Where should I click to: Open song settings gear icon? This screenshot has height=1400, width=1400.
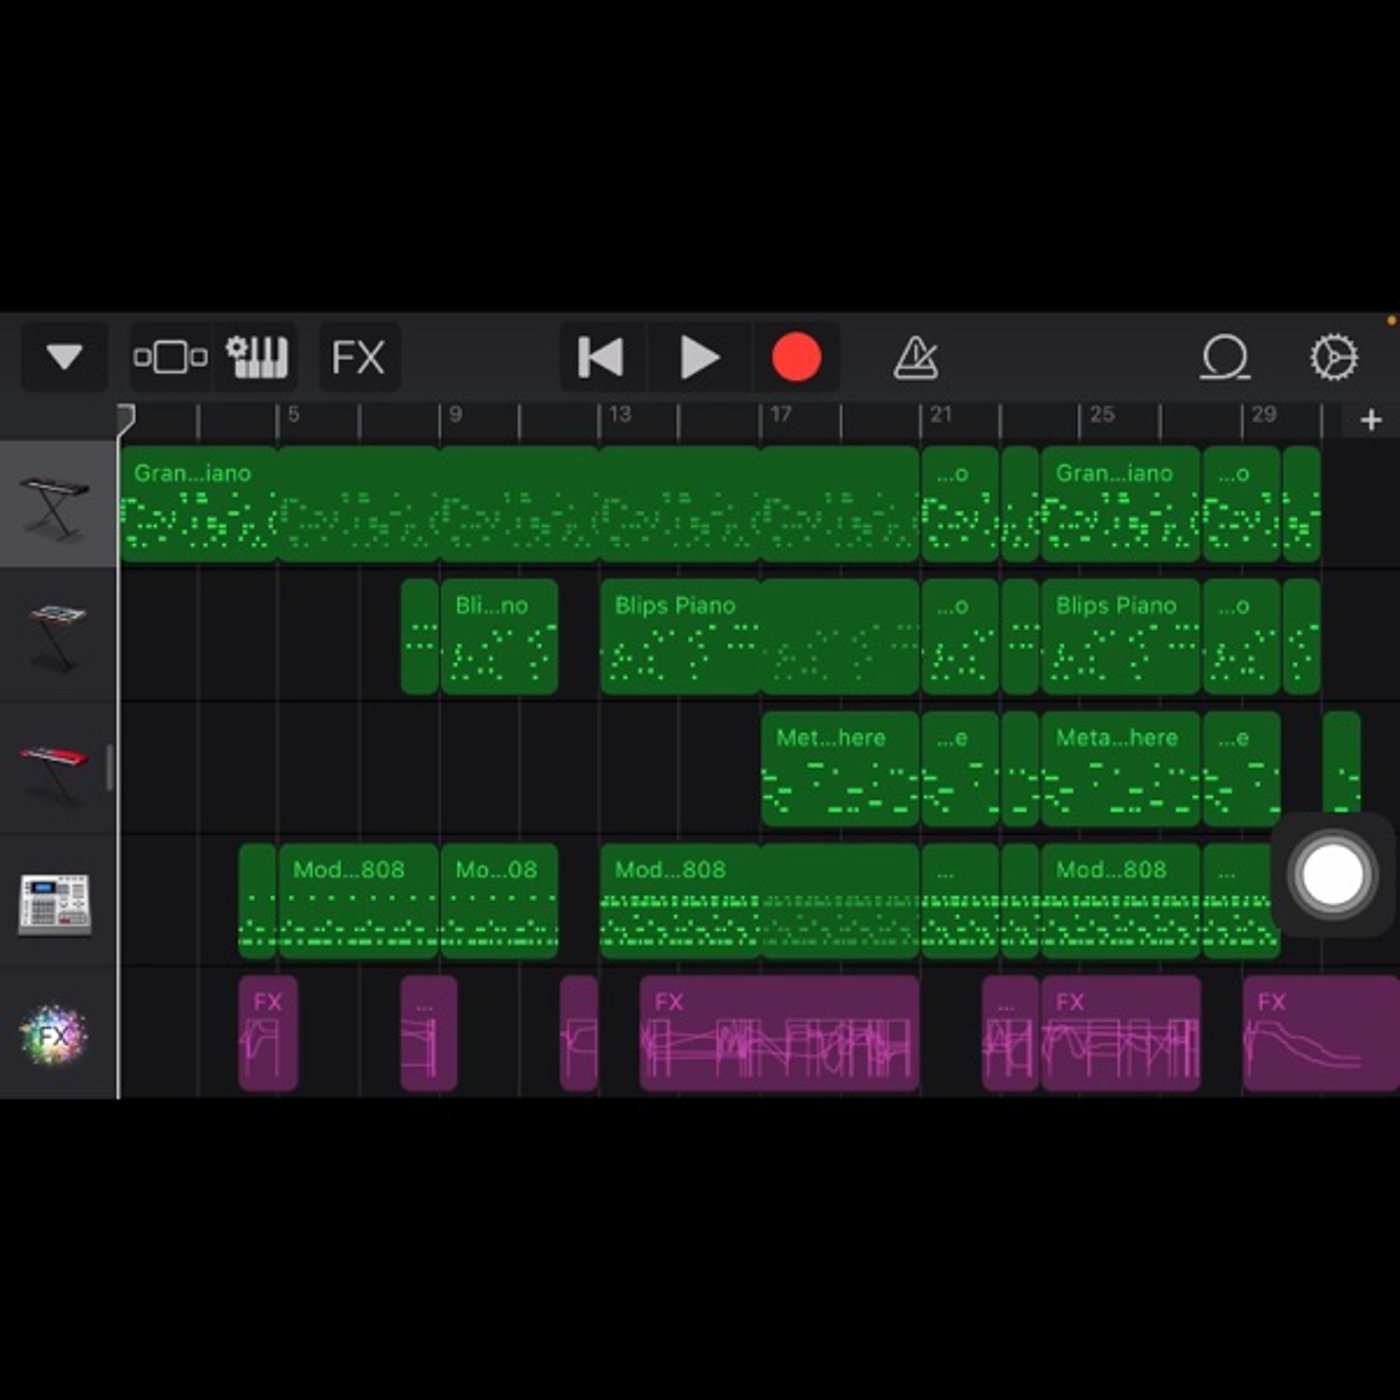tap(1334, 357)
